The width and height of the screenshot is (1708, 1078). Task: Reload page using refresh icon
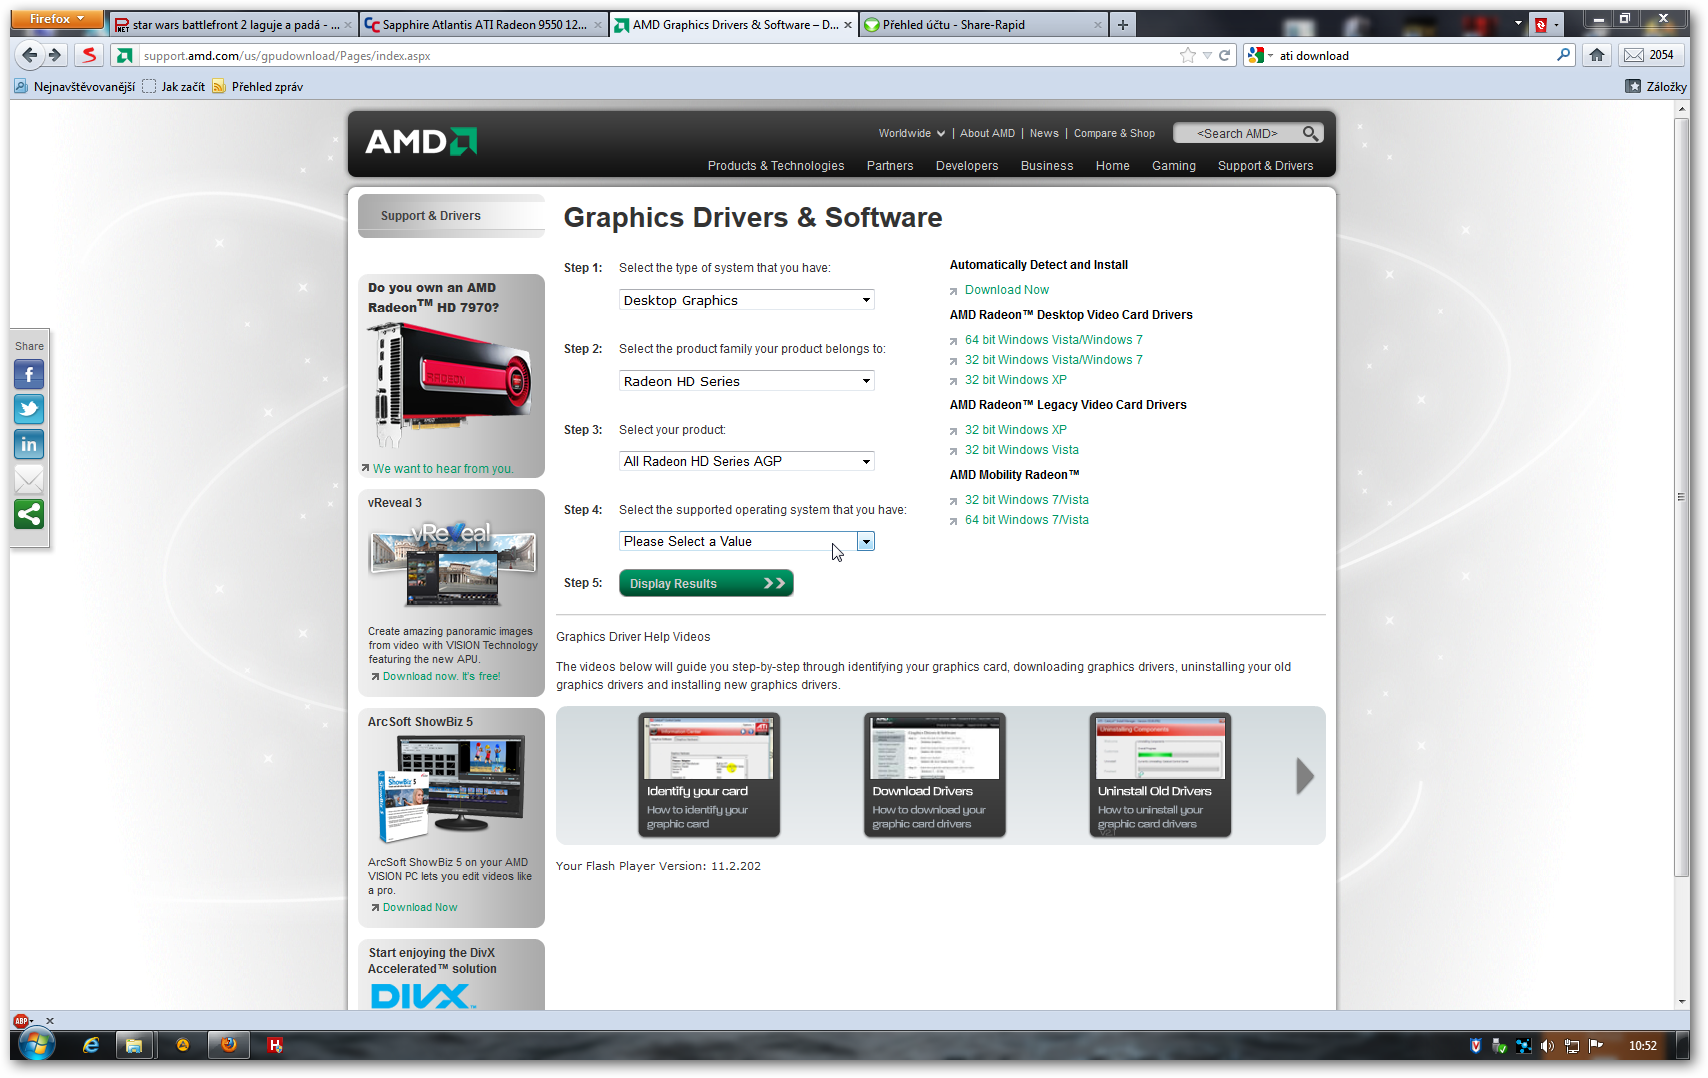pyautogui.click(x=1224, y=55)
